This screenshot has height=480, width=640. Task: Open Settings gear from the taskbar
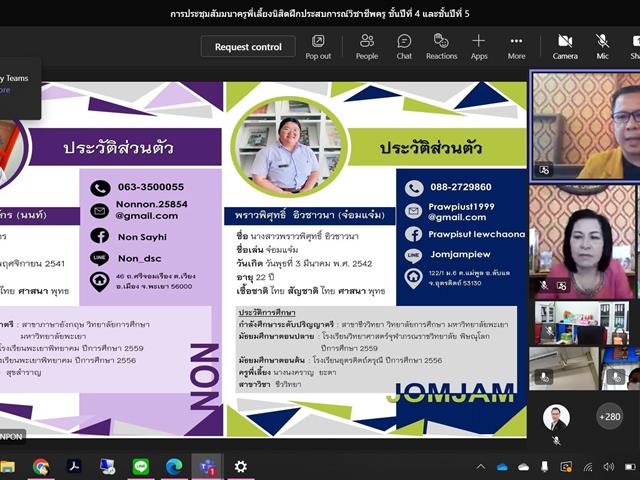coord(240,467)
